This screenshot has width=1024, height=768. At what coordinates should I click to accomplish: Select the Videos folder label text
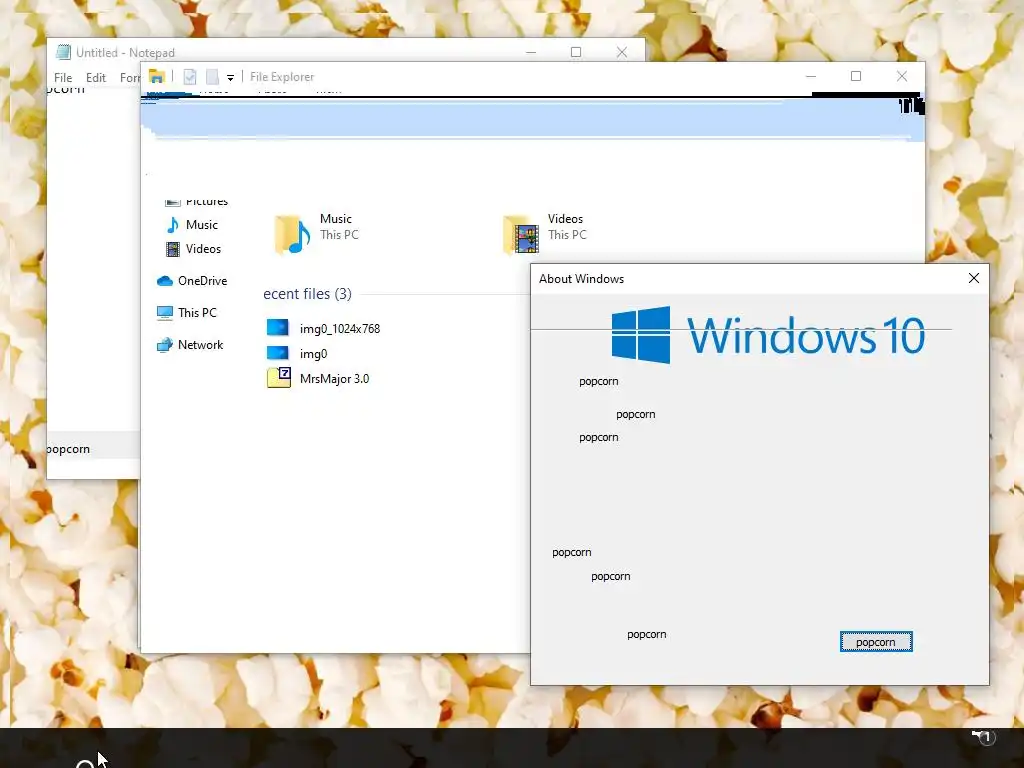pyautogui.click(x=566, y=219)
